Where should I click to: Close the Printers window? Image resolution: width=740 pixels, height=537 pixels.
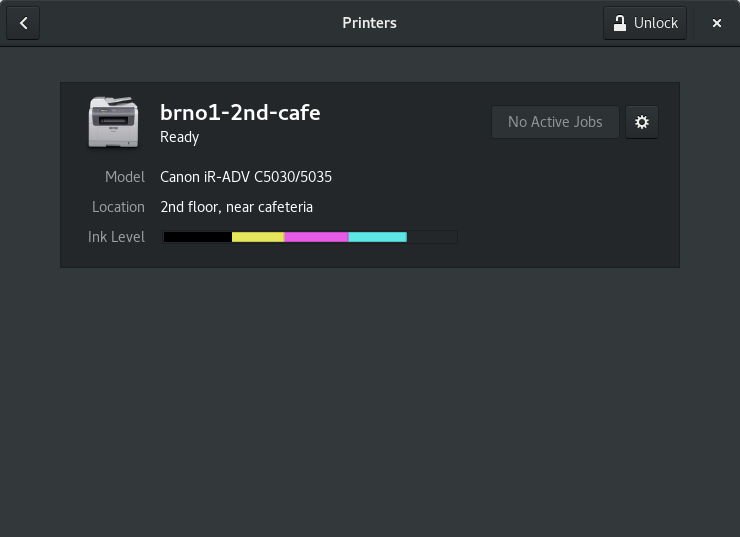(716, 23)
